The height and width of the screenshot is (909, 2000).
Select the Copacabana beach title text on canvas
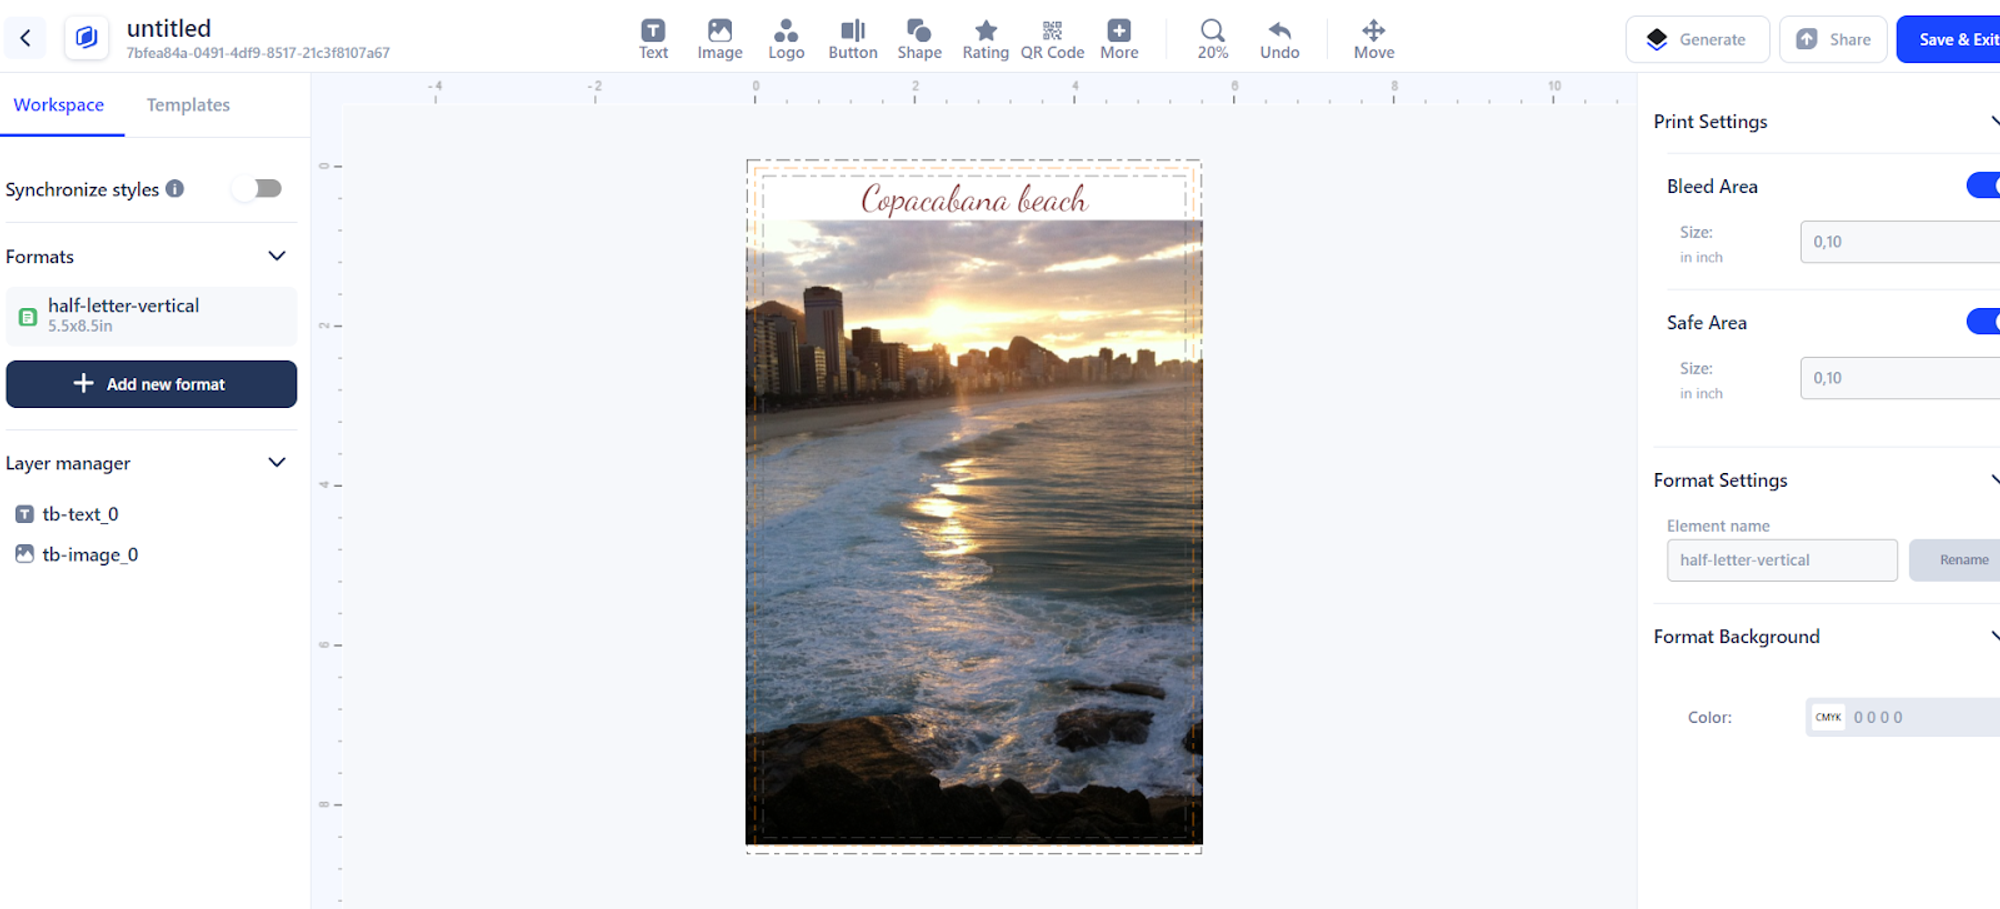974,199
